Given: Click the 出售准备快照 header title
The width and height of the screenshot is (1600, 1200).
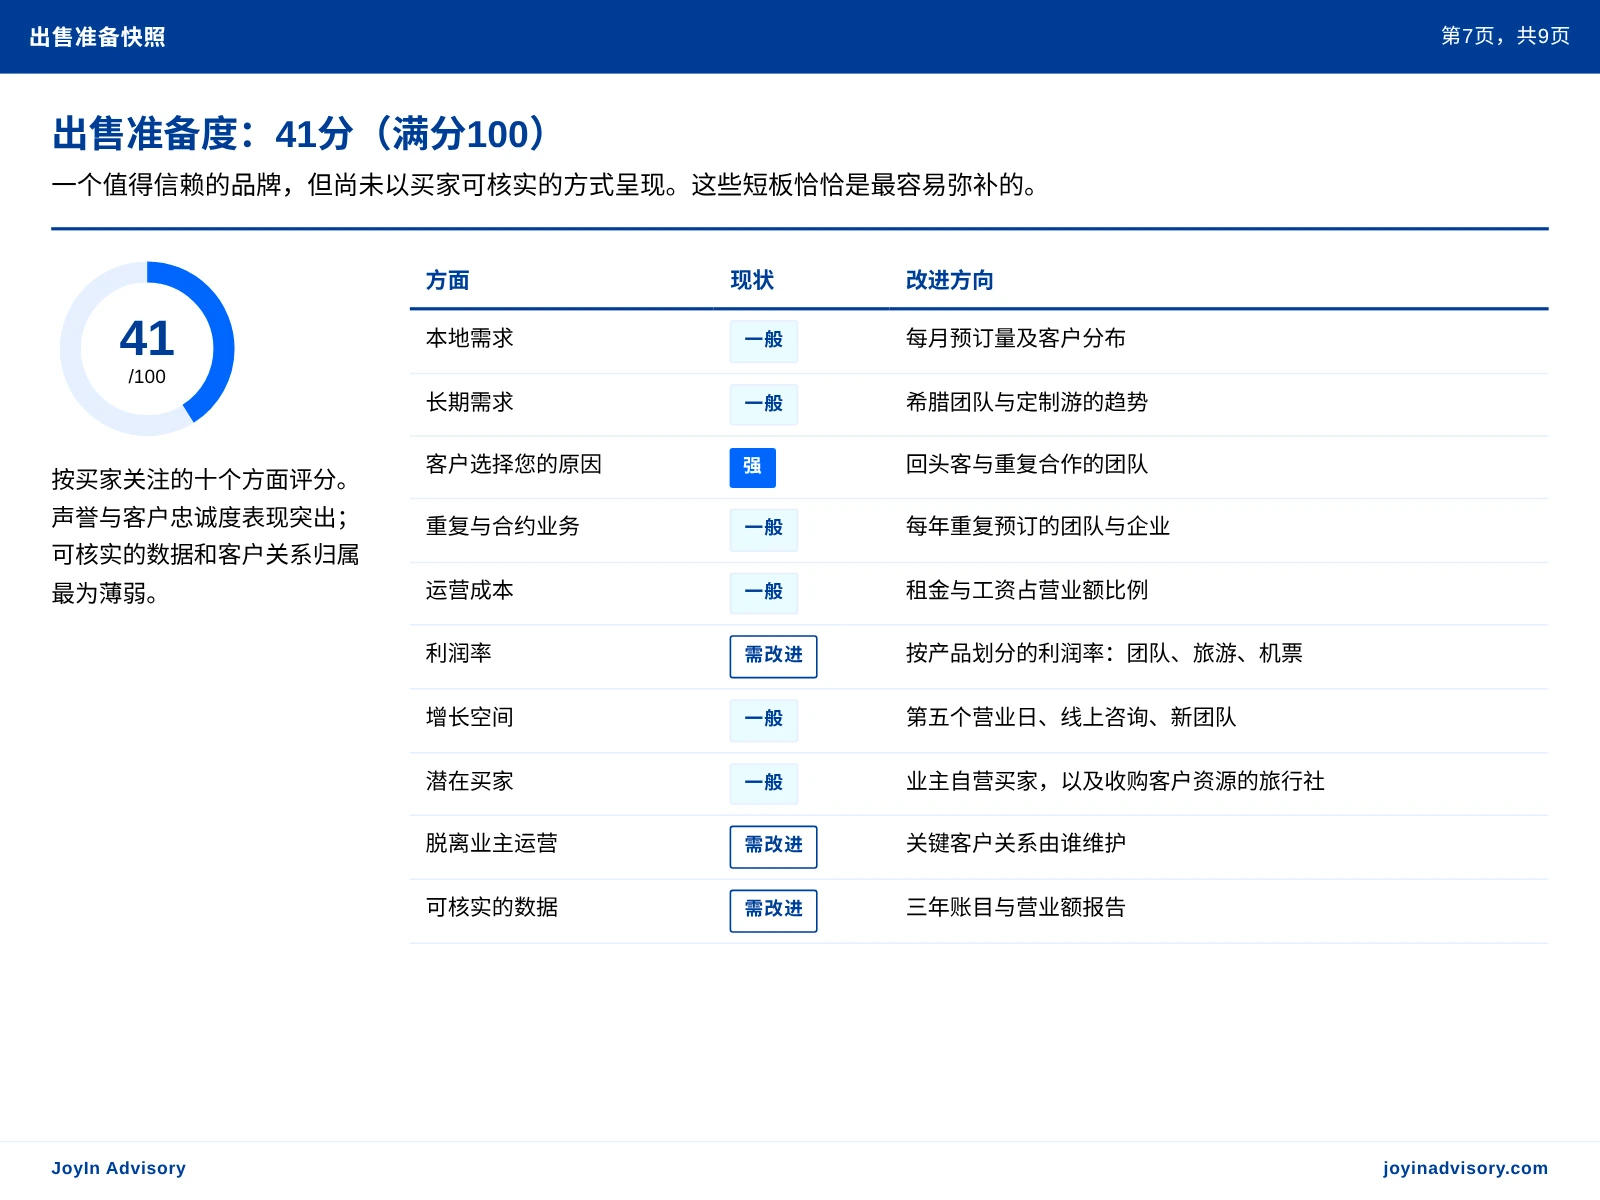Looking at the screenshot, I should [97, 37].
